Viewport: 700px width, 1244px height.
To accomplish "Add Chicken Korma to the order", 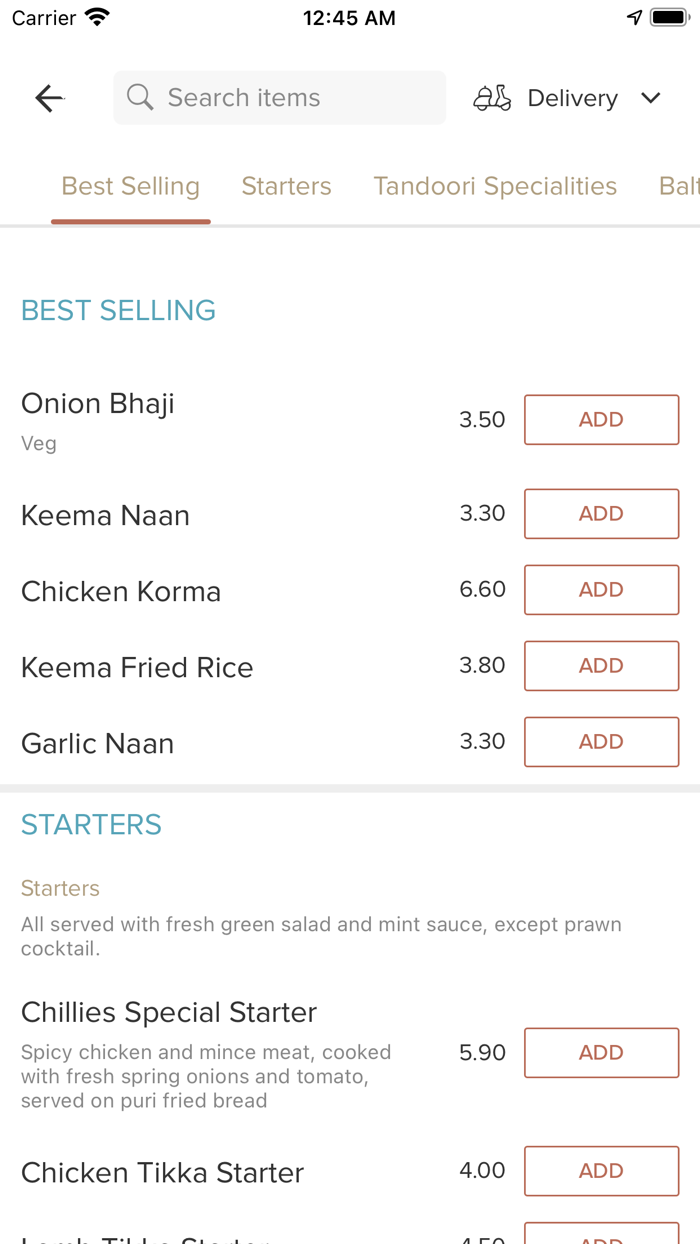I will [601, 590].
